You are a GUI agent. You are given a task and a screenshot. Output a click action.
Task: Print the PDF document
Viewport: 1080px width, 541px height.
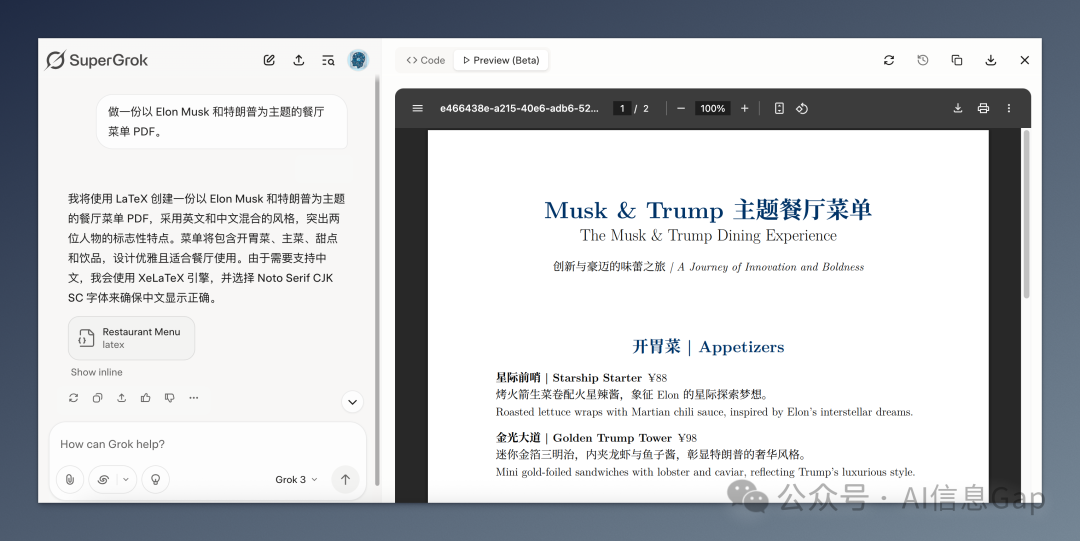pyautogui.click(x=984, y=108)
